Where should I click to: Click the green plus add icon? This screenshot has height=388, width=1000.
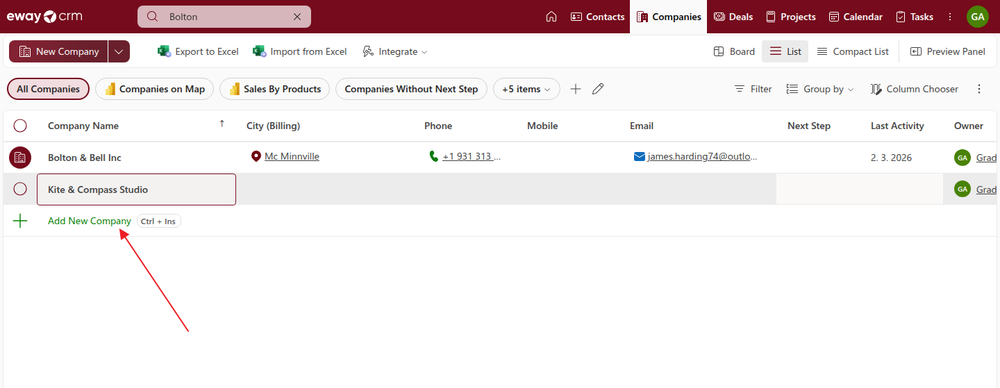pos(20,221)
